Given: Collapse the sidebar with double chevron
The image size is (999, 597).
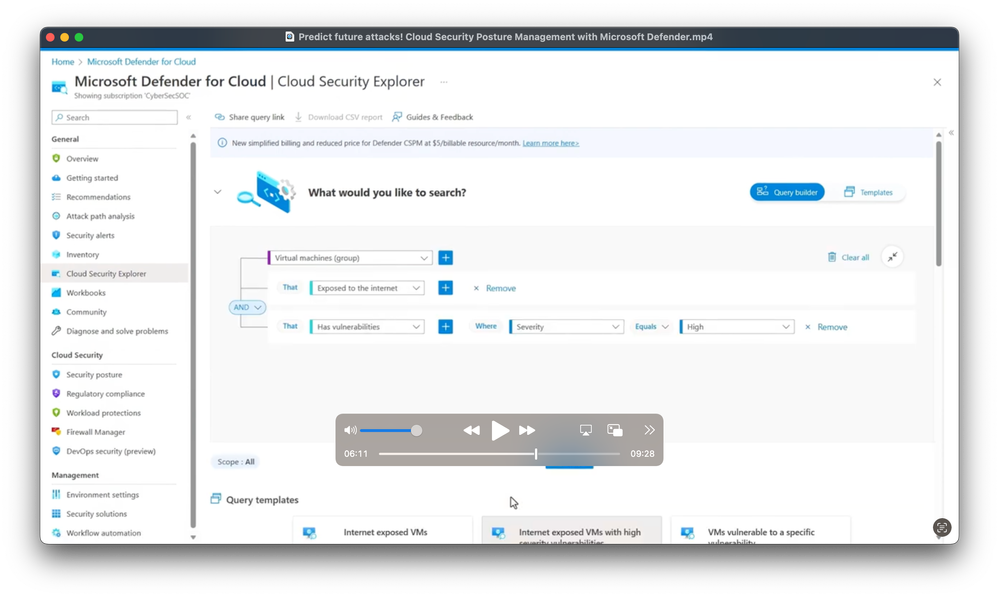Looking at the screenshot, I should pos(189,117).
